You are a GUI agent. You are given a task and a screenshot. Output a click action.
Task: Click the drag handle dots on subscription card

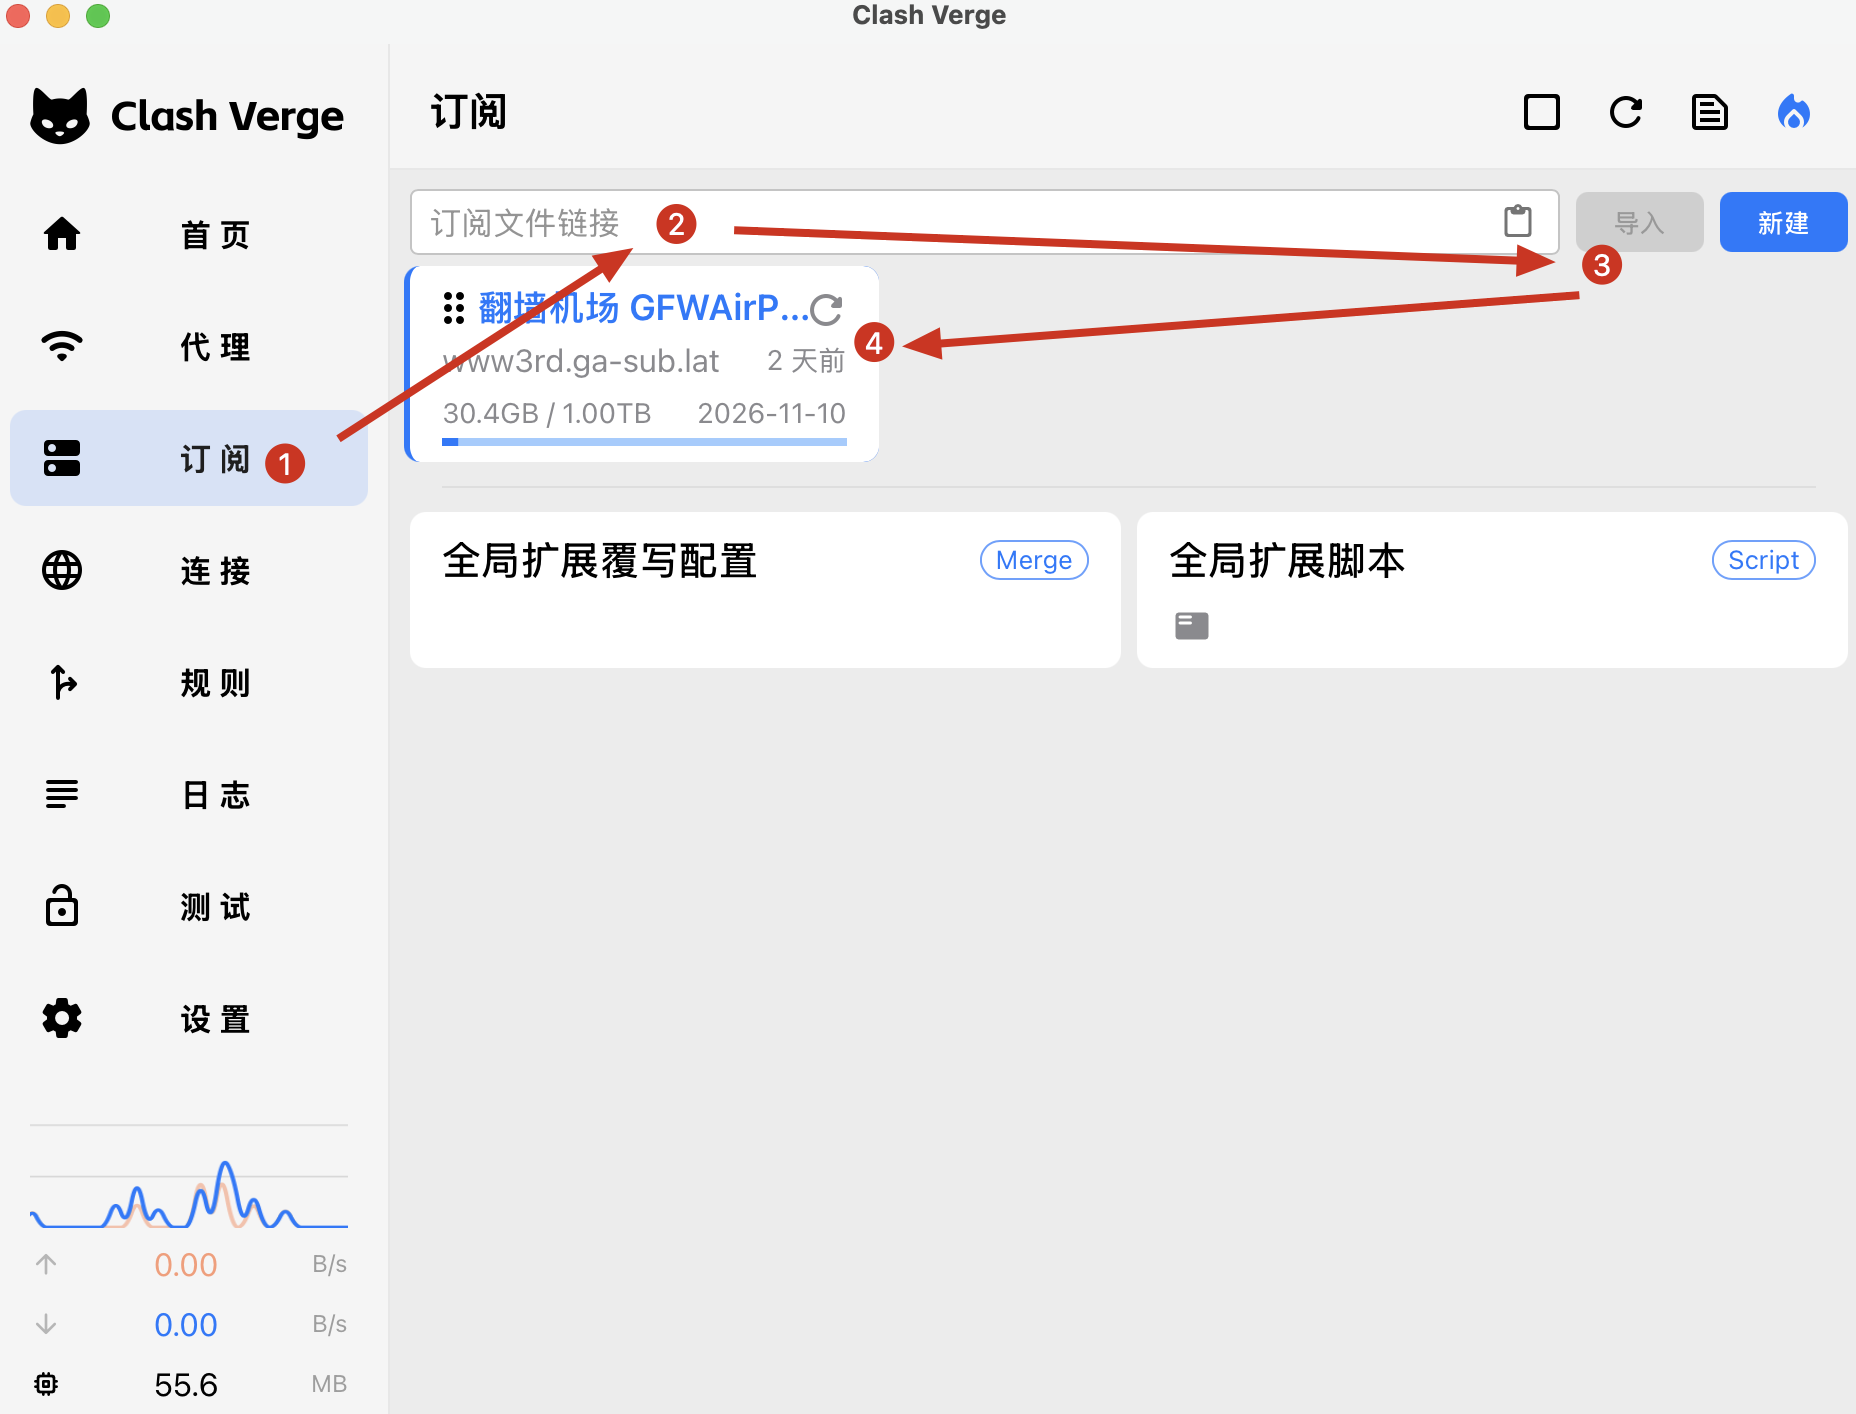pyautogui.click(x=454, y=308)
